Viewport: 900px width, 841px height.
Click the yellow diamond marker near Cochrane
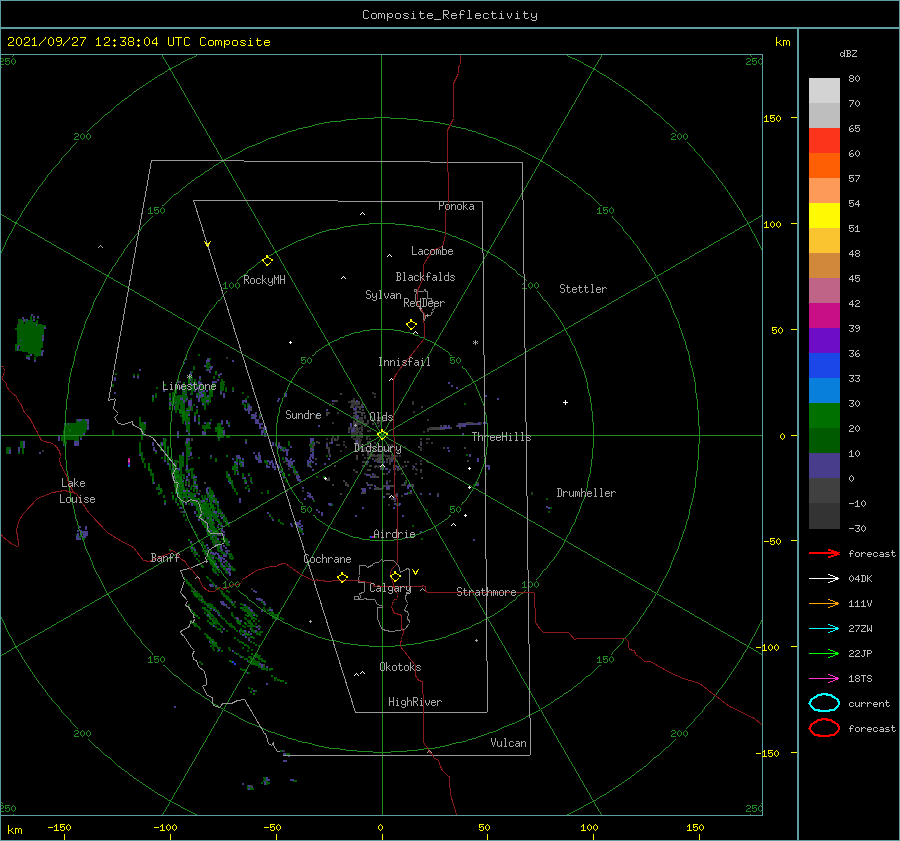[342, 577]
